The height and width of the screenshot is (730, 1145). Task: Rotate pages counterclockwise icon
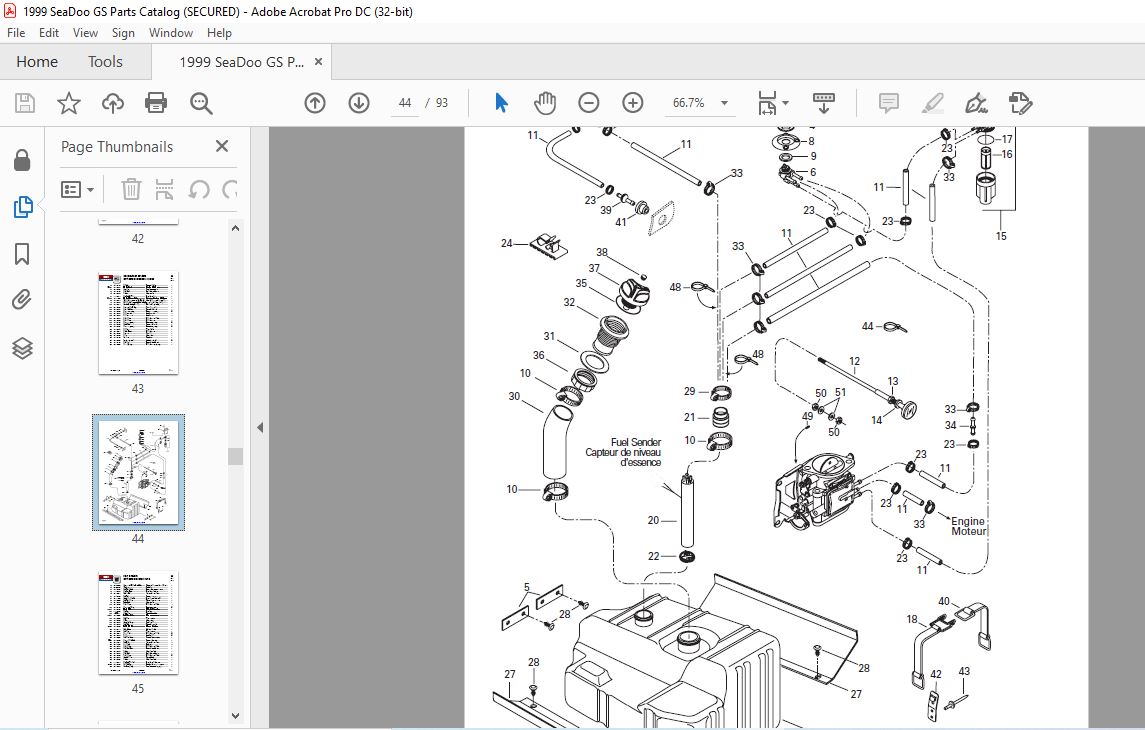click(x=199, y=190)
